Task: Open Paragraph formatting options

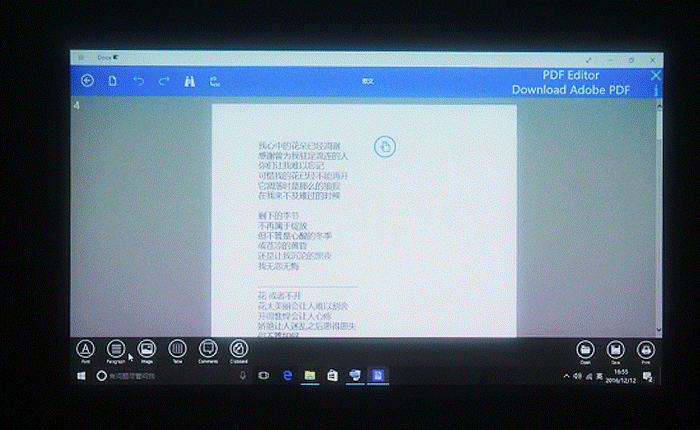Action: 116,348
